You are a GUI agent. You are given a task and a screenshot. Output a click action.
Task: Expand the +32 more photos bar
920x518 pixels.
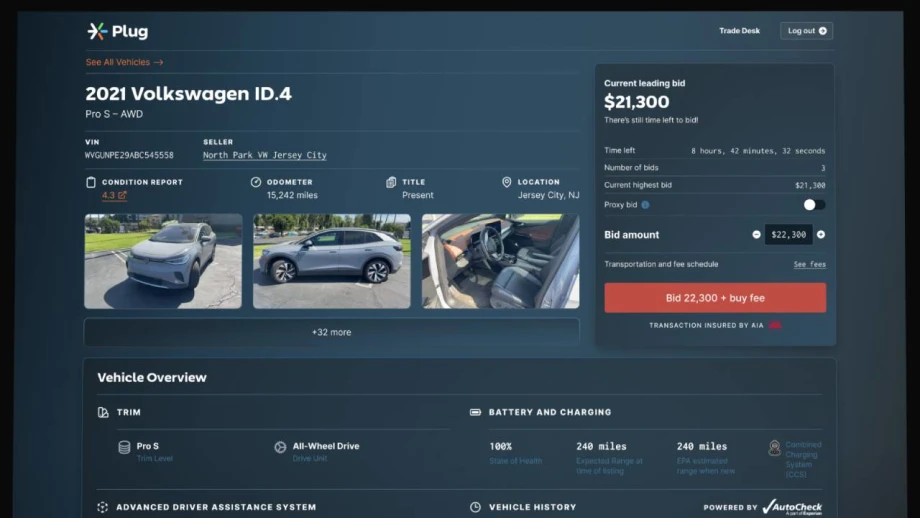coord(332,332)
